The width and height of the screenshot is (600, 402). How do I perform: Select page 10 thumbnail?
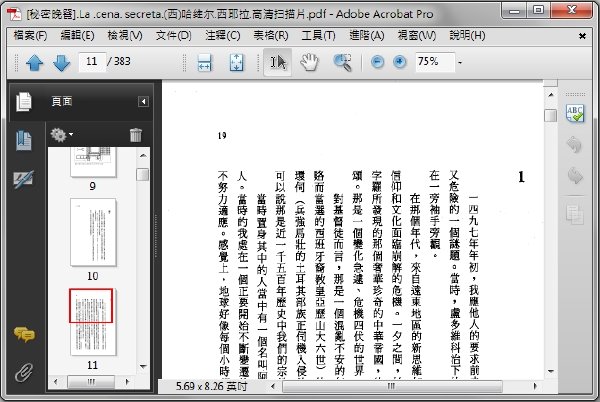tap(93, 232)
